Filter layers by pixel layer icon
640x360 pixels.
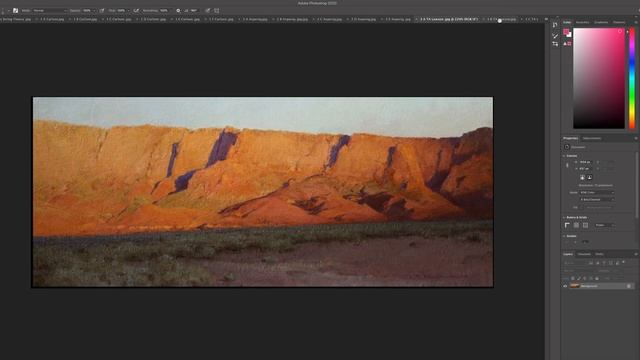(x=591, y=263)
